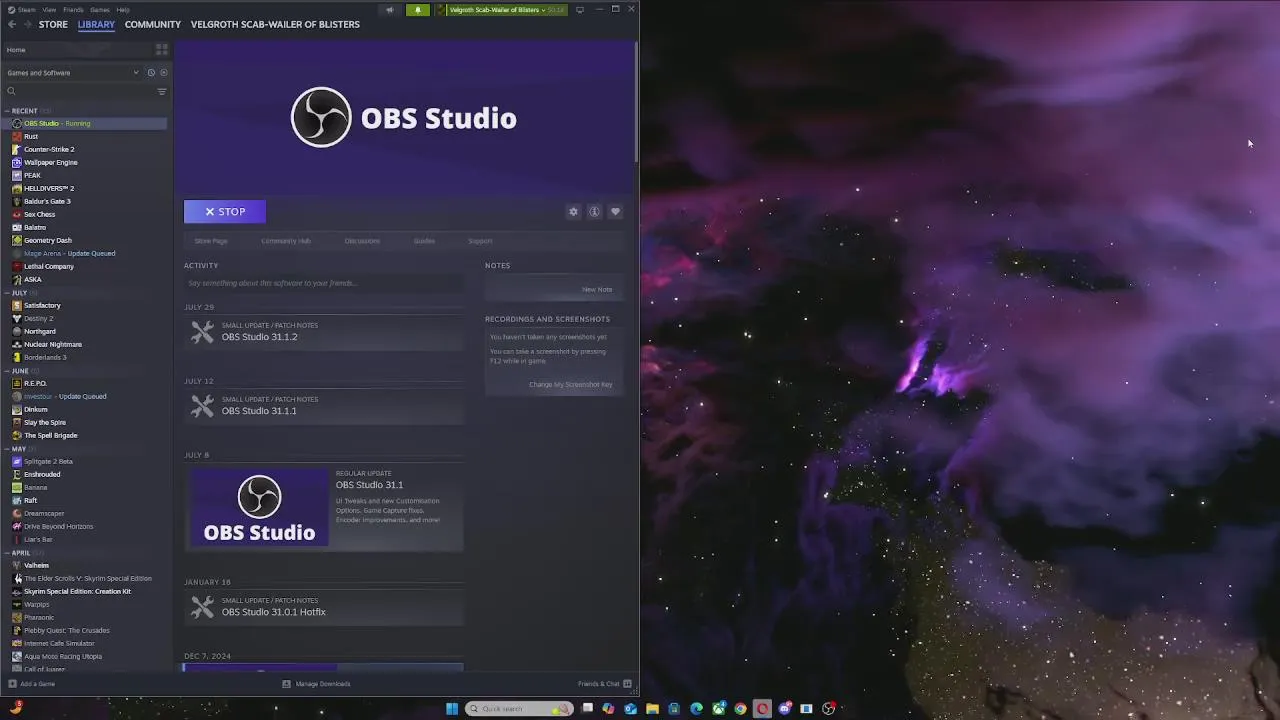The height and width of the screenshot is (720, 1280).
Task: Open OBS Studio taskbar icon
Action: [x=828, y=709]
